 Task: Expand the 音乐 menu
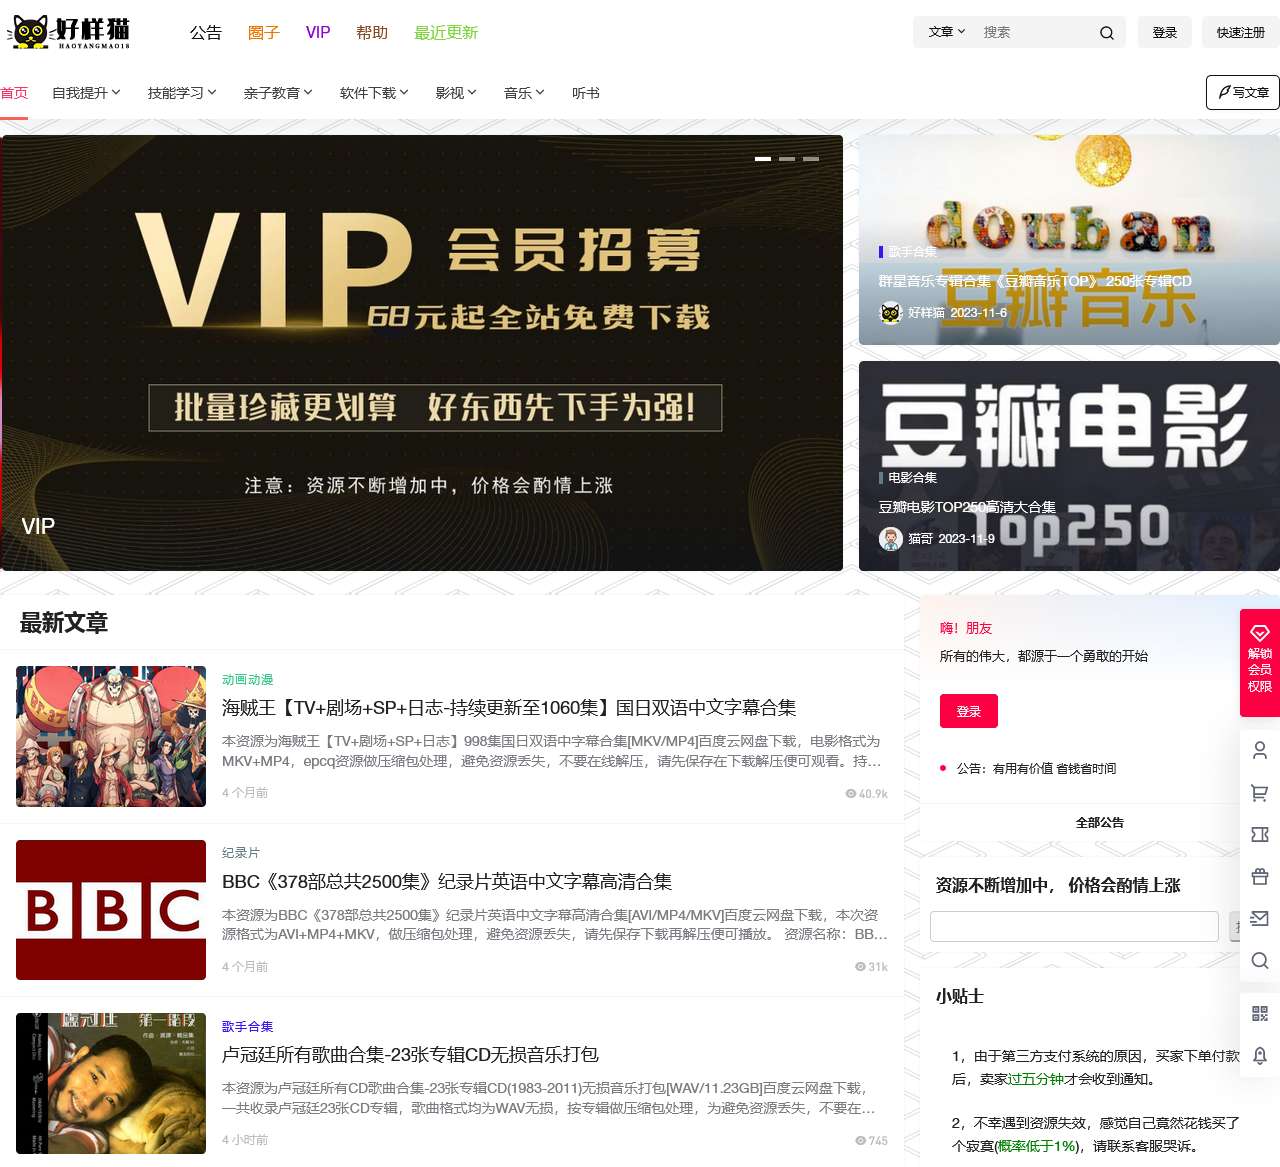pos(524,93)
